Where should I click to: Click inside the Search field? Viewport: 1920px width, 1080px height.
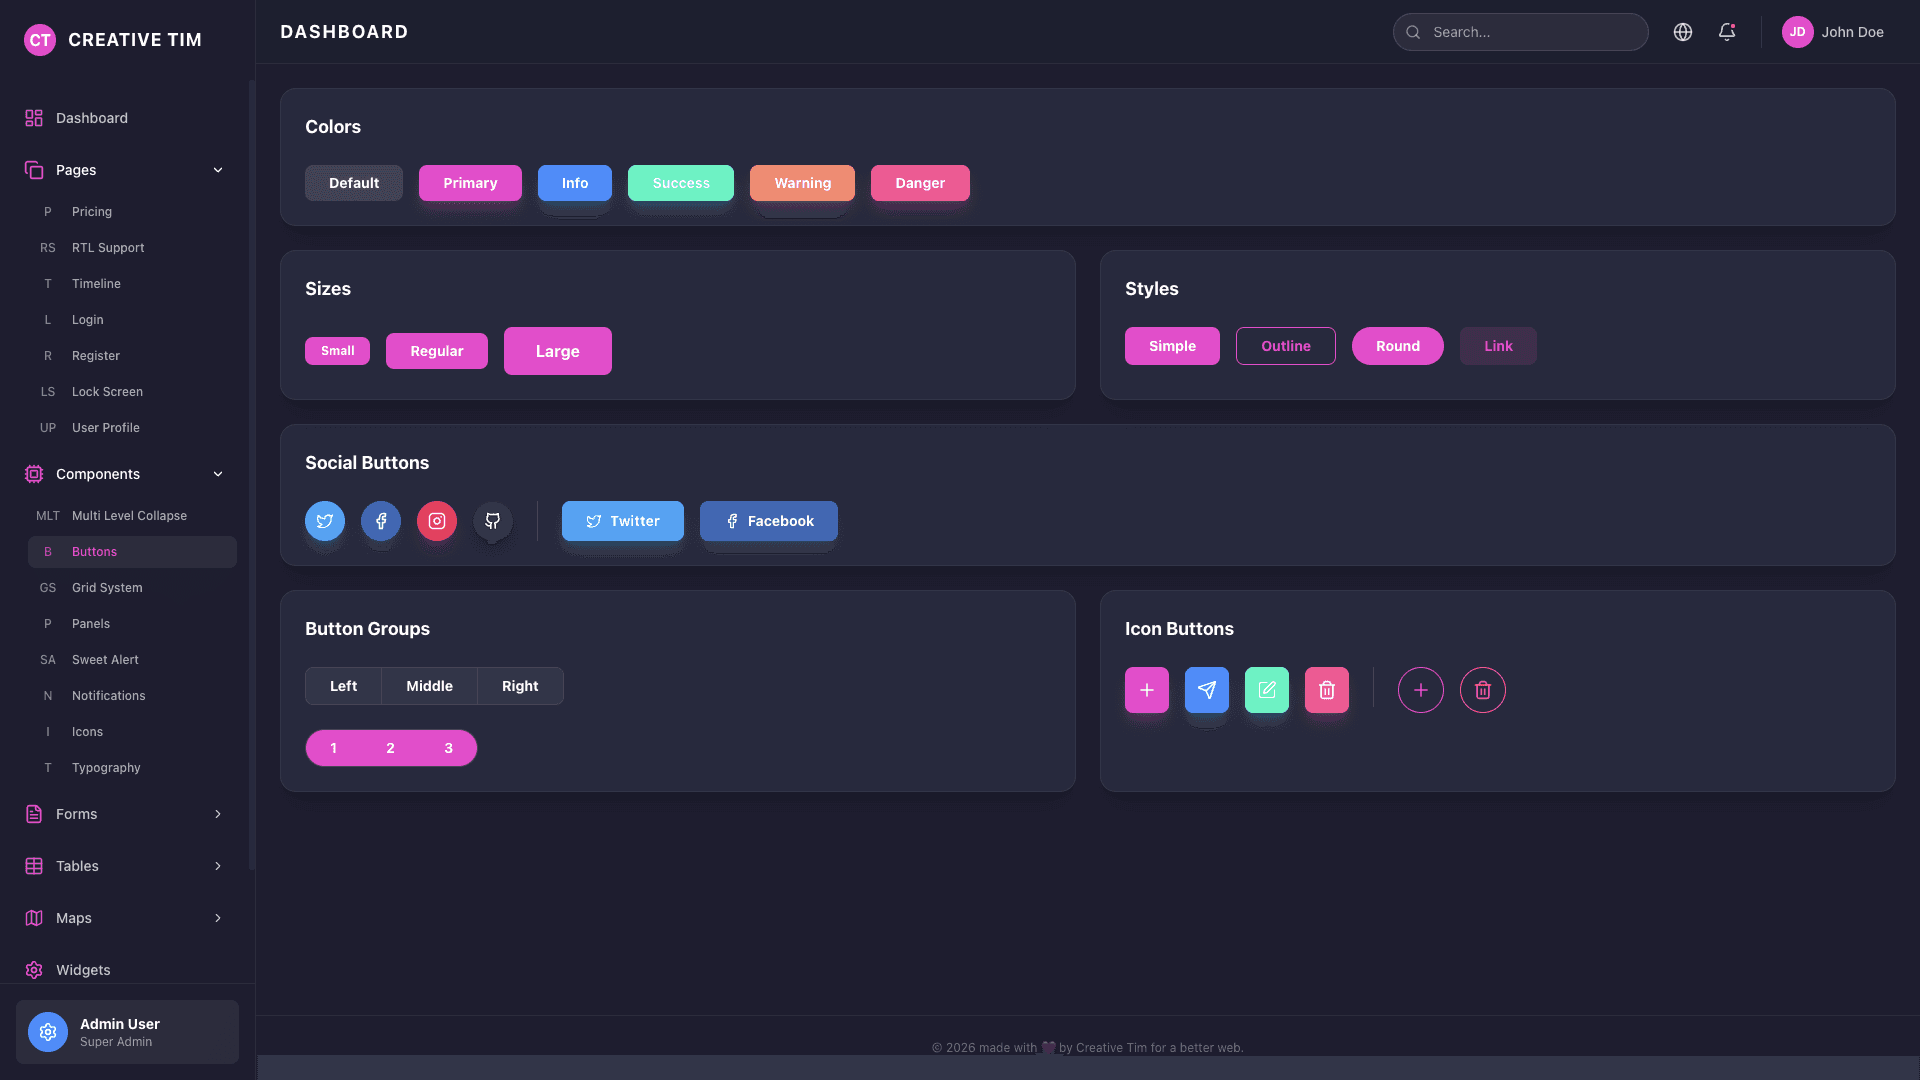click(x=1520, y=32)
